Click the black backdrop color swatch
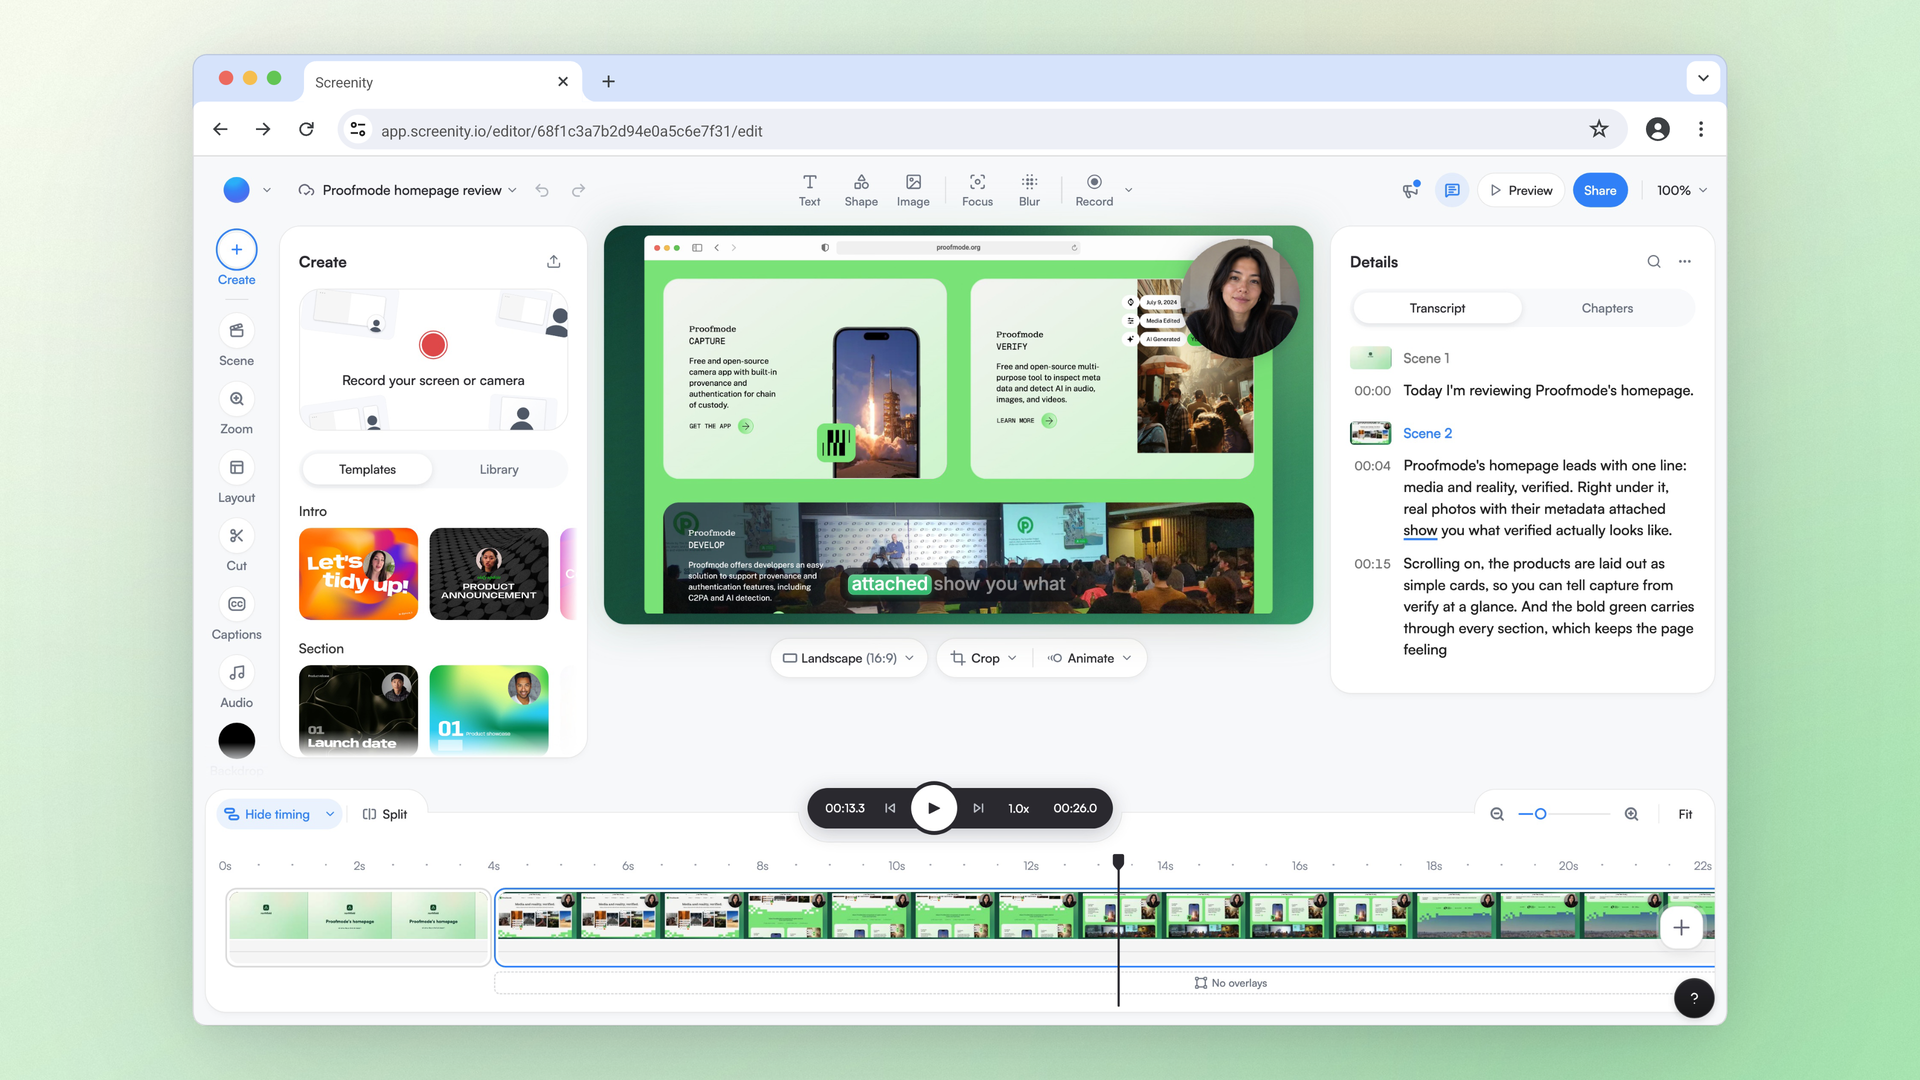The image size is (1920, 1080). coord(237,741)
